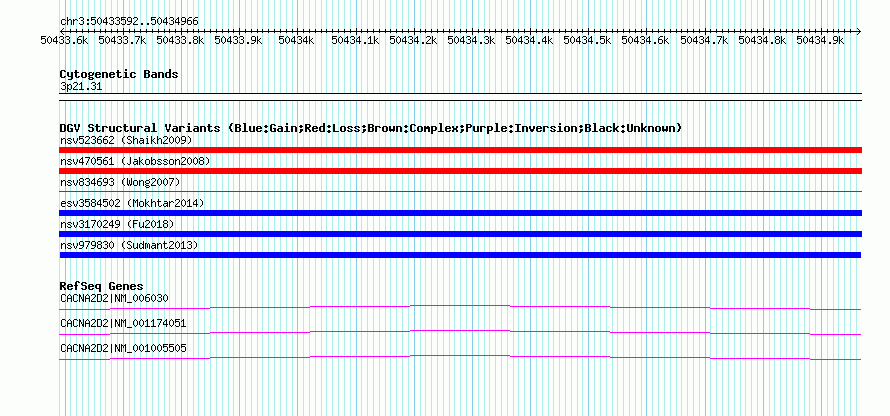Image resolution: width=890 pixels, height=416 pixels.
Task: Open variant nsv979830 (Sudmant2013) label
Action: 129,245
